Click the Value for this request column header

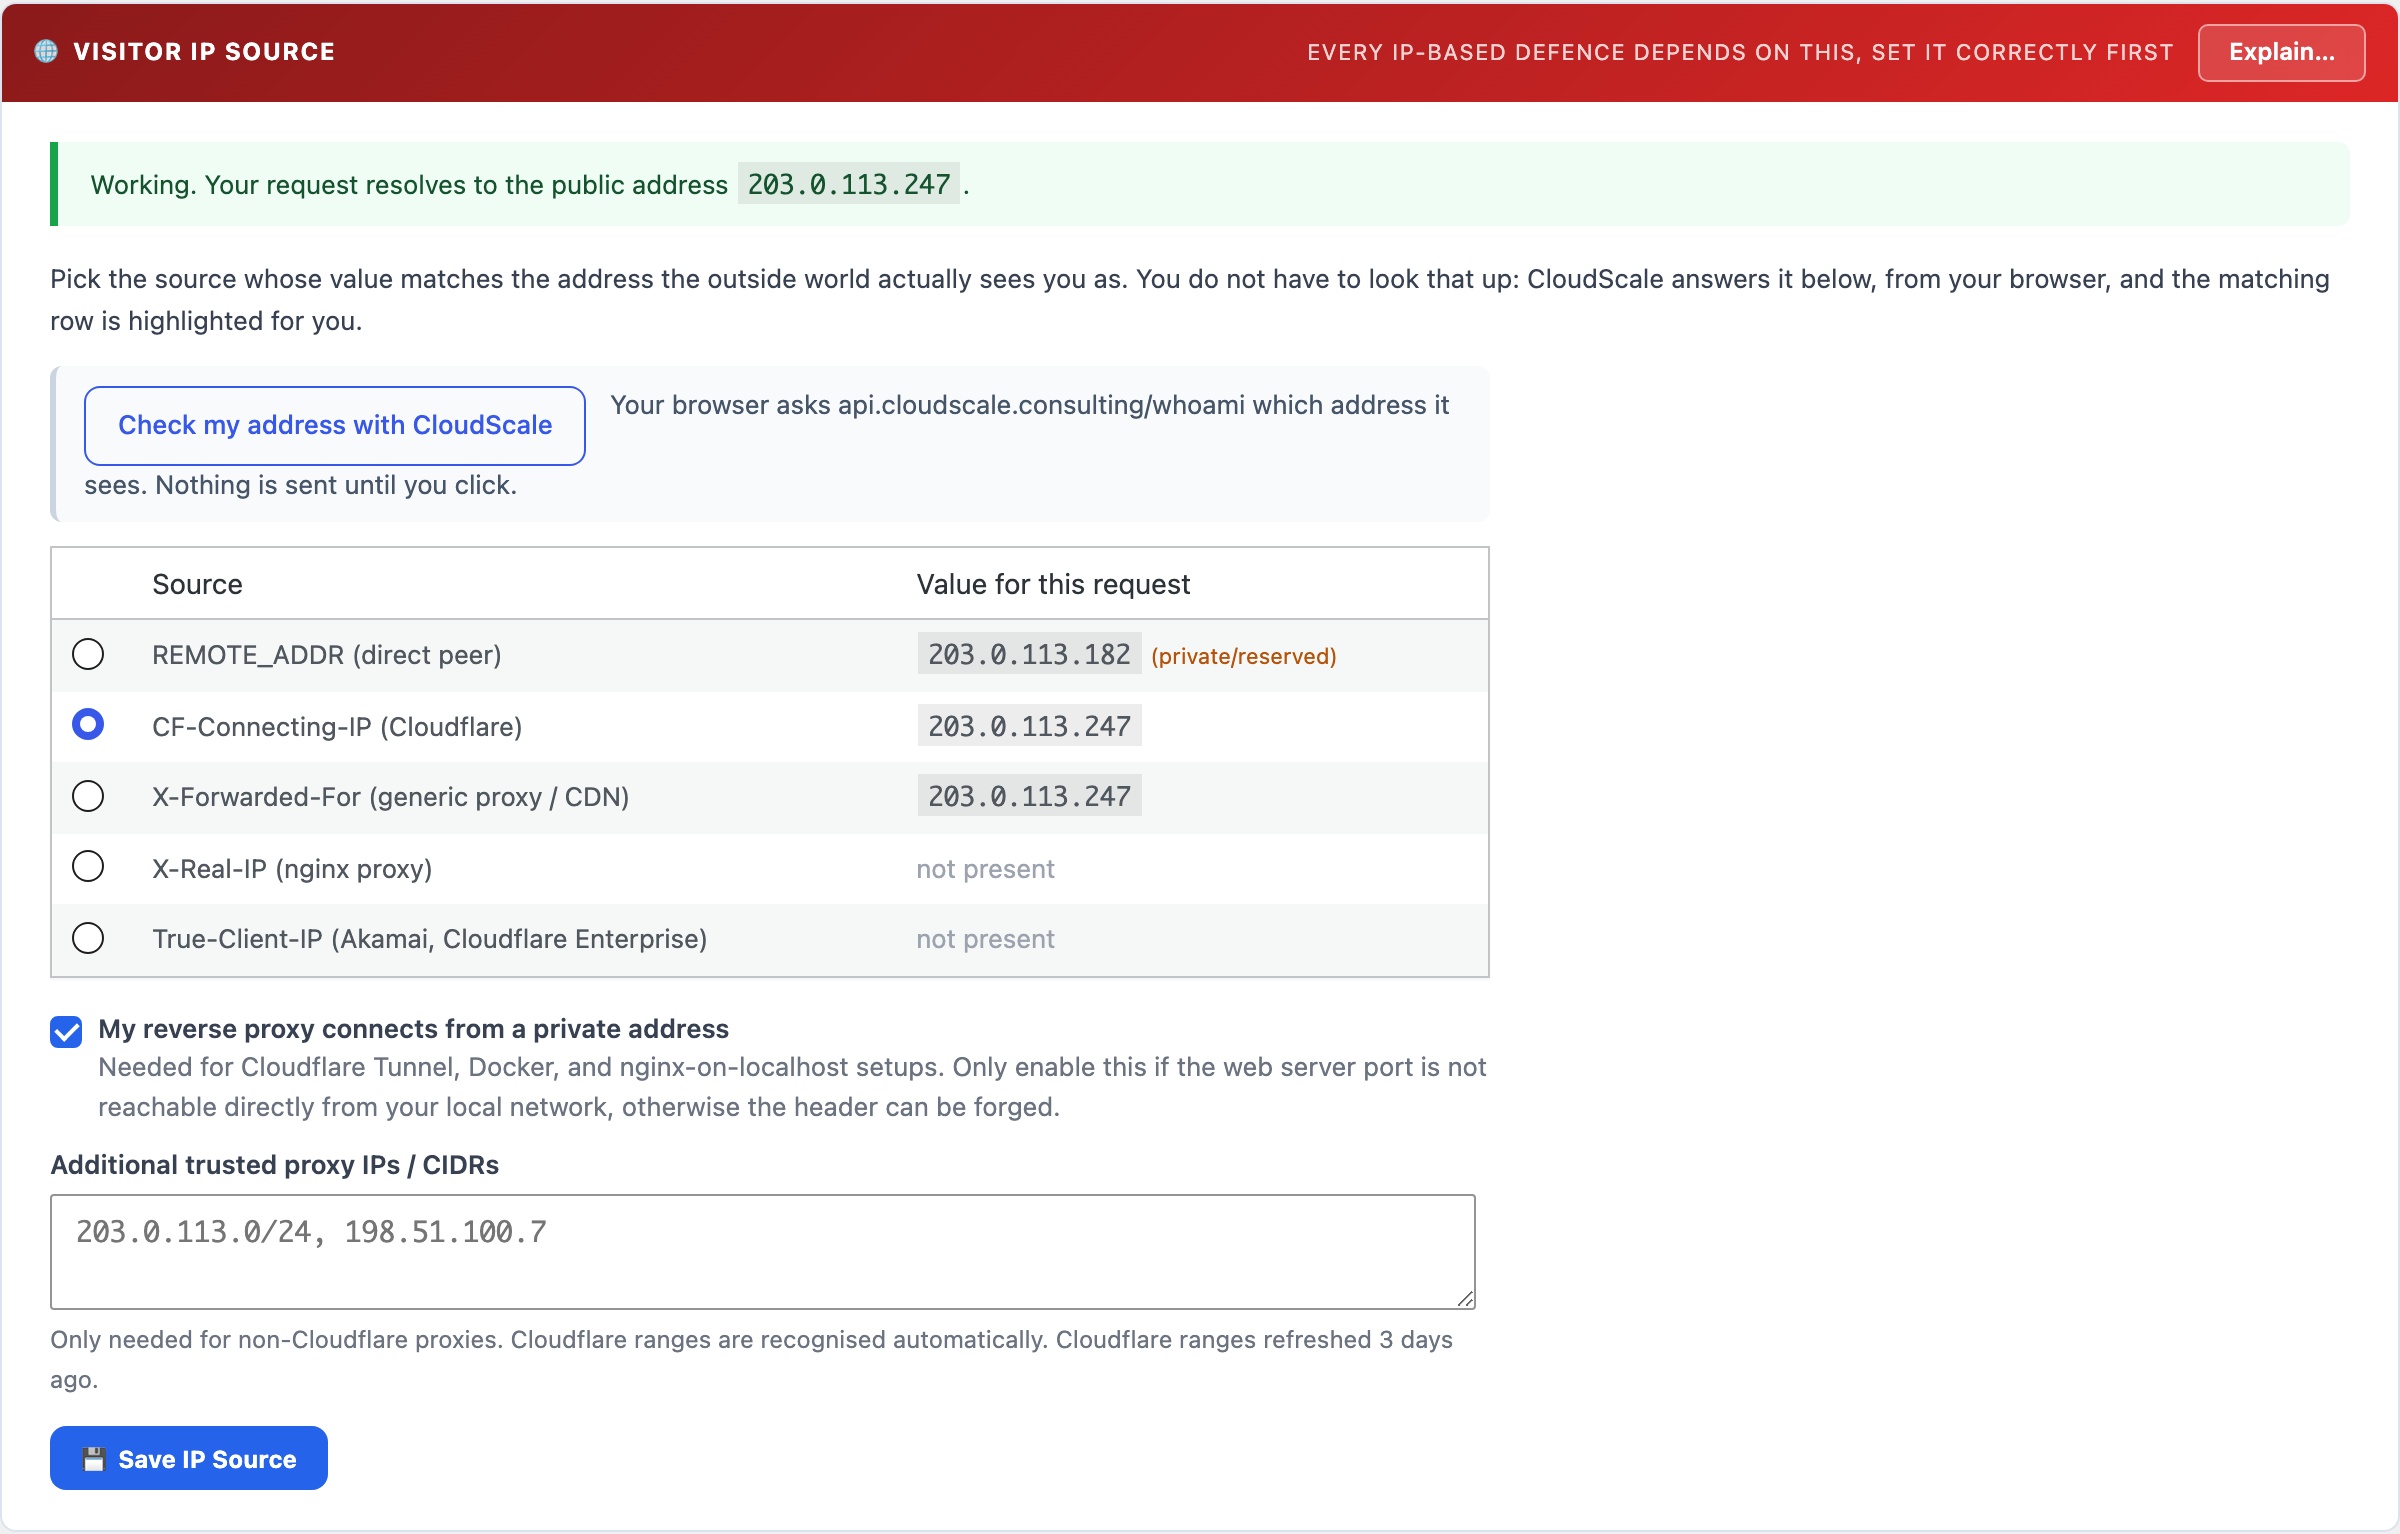[x=1053, y=584]
